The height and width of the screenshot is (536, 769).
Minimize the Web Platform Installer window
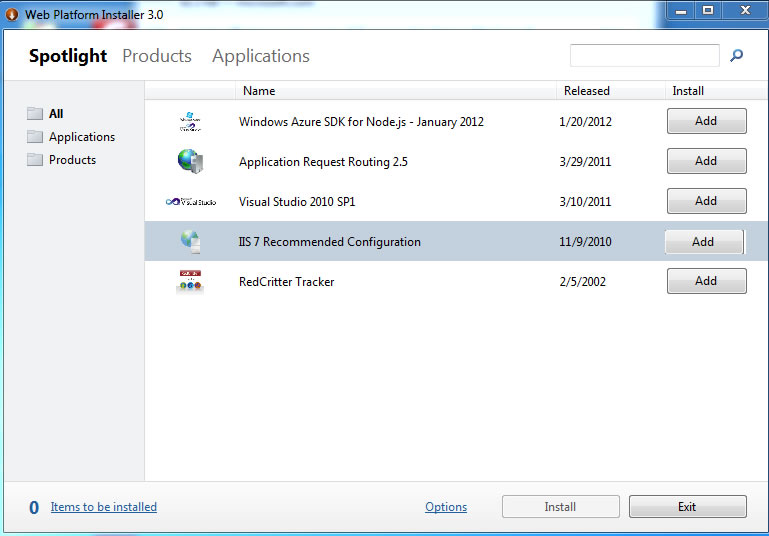point(681,11)
